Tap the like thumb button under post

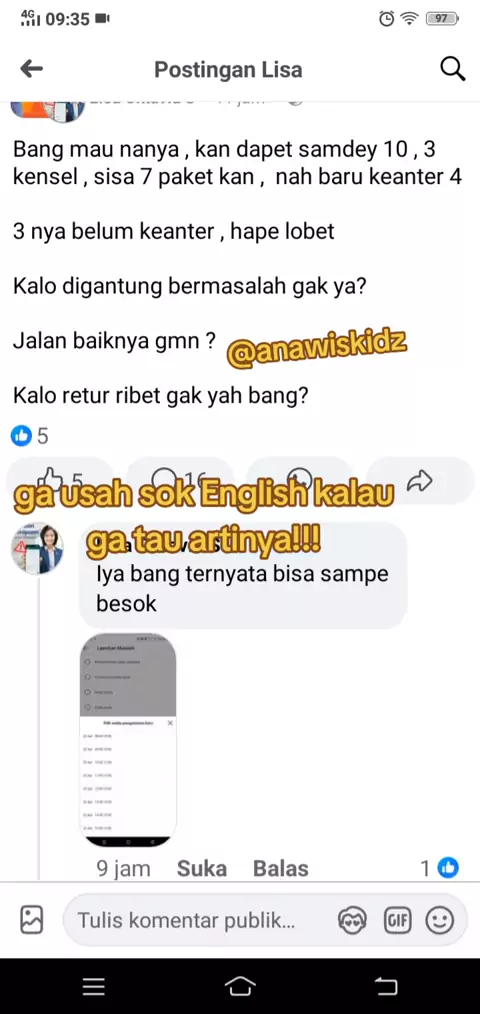(x=60, y=480)
